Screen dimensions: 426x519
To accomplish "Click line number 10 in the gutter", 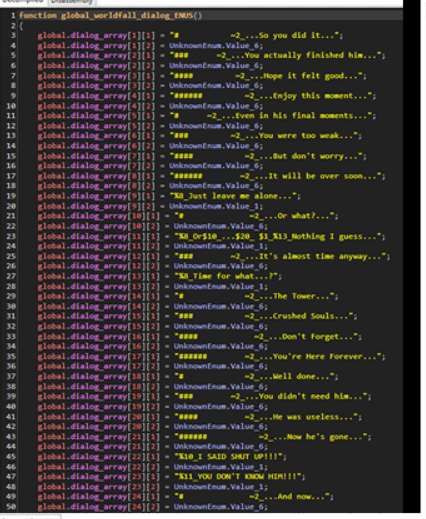I will coord(11,106).
